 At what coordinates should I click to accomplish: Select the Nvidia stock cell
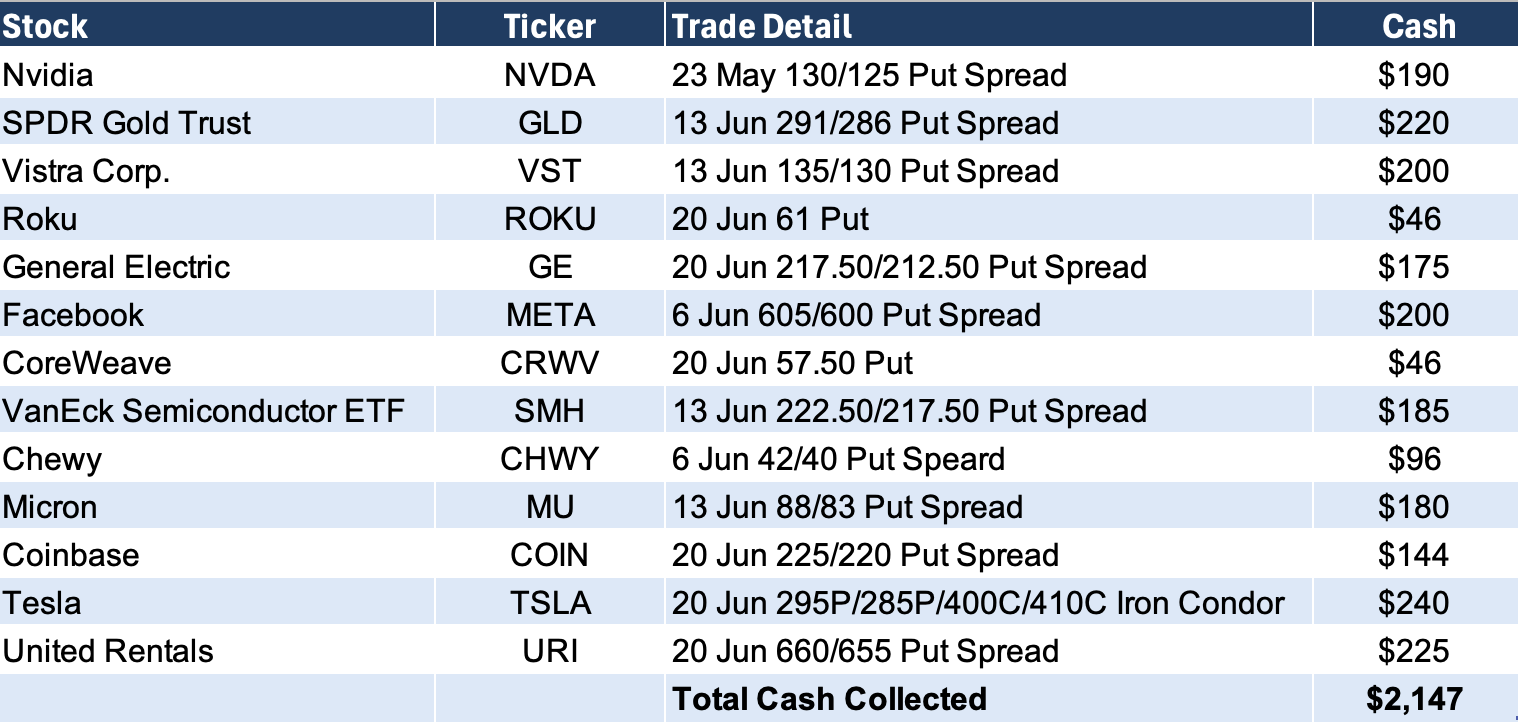[49, 75]
